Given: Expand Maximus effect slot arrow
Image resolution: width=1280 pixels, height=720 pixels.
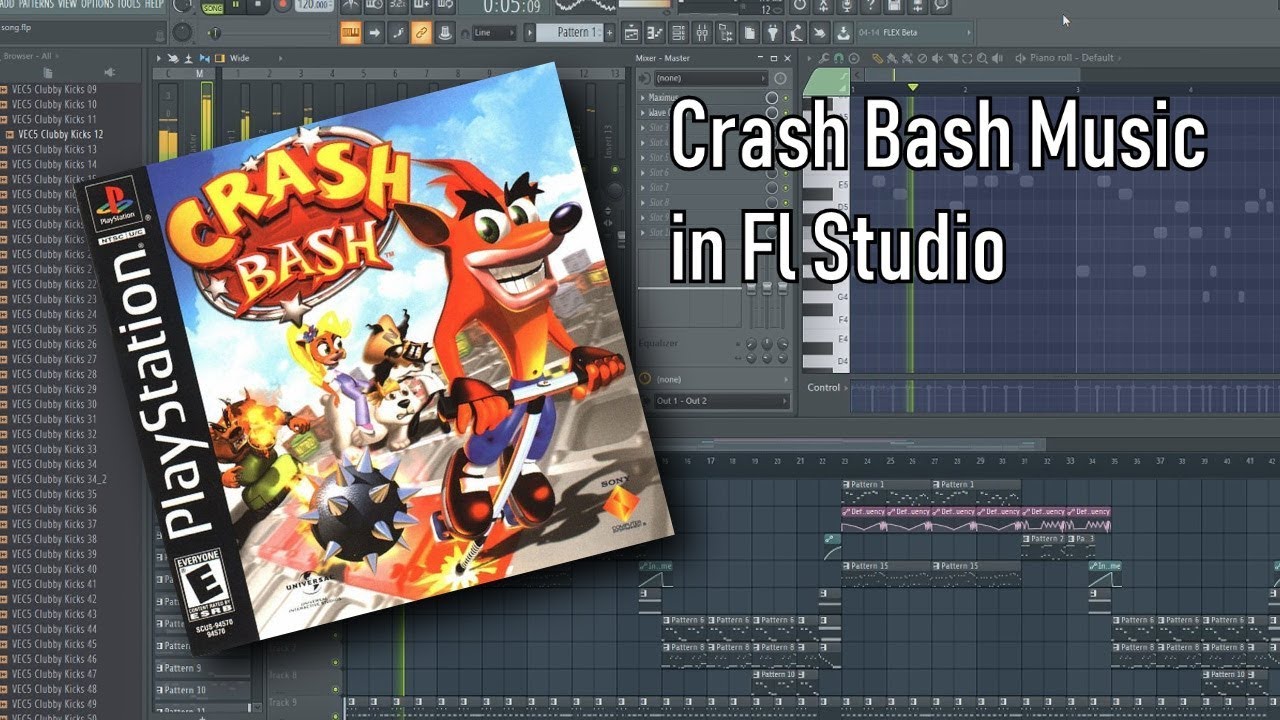Looking at the screenshot, I should pos(643,98).
